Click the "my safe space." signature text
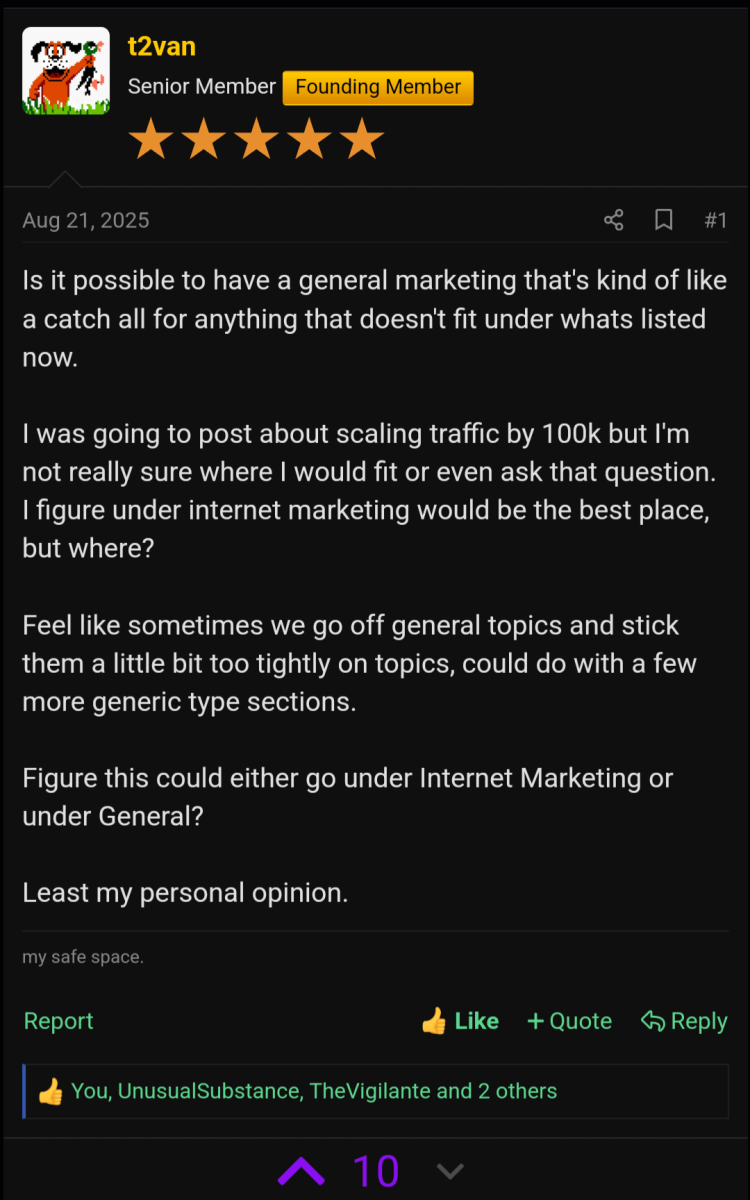750x1200 pixels. click(83, 957)
